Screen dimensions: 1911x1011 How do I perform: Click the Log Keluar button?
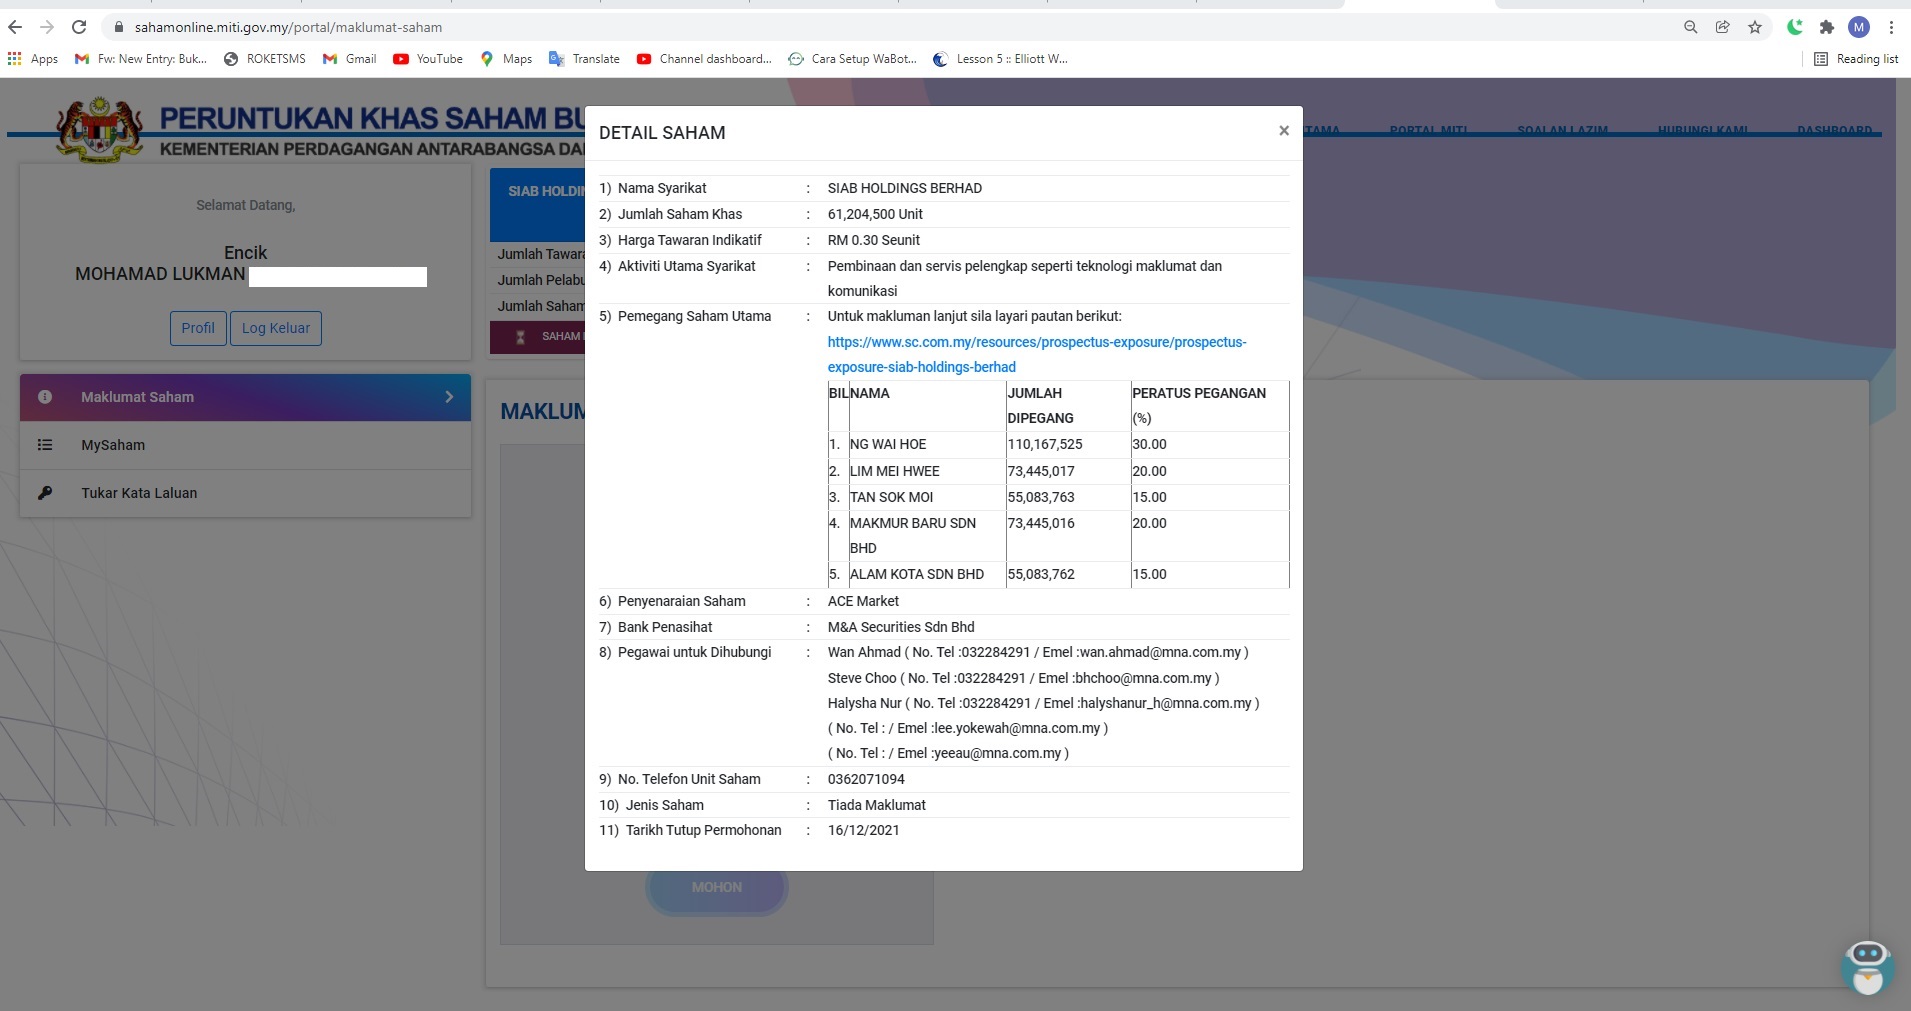point(275,328)
